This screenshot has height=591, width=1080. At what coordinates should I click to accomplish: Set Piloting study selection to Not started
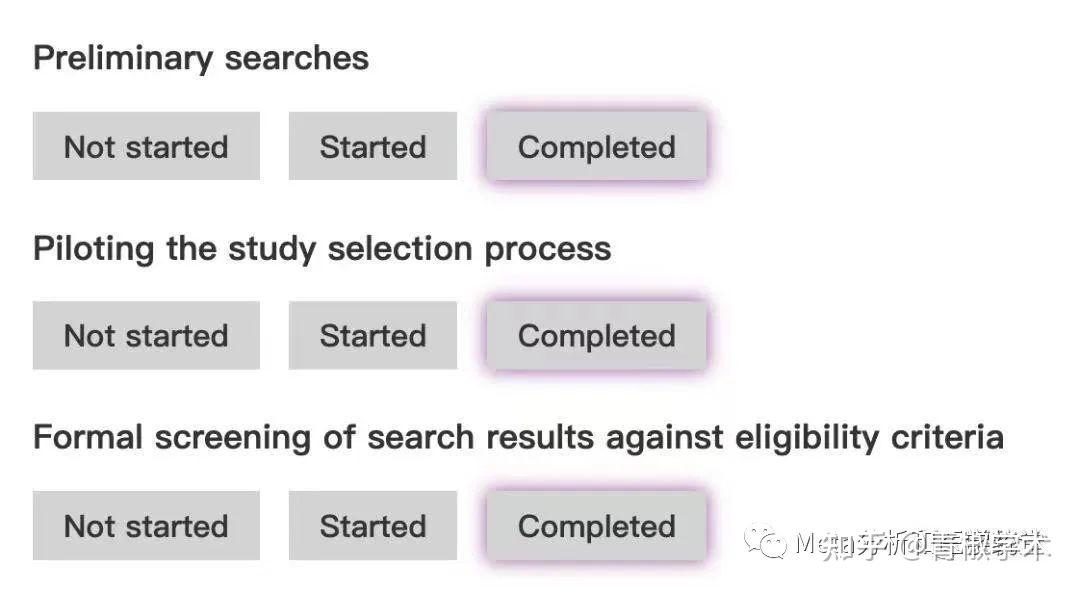pos(146,335)
